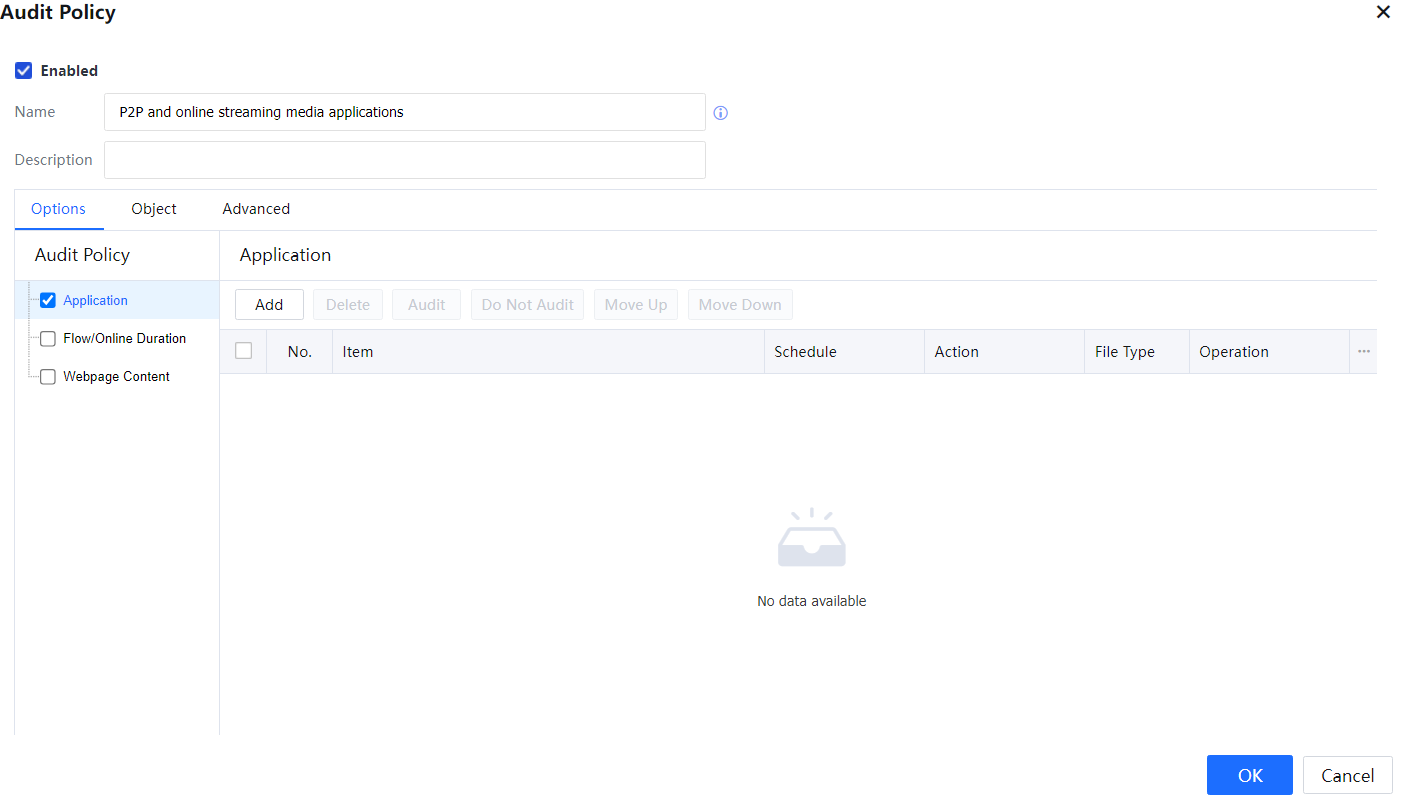Click the Add button
The image size is (1402, 798).
pyautogui.click(x=269, y=305)
